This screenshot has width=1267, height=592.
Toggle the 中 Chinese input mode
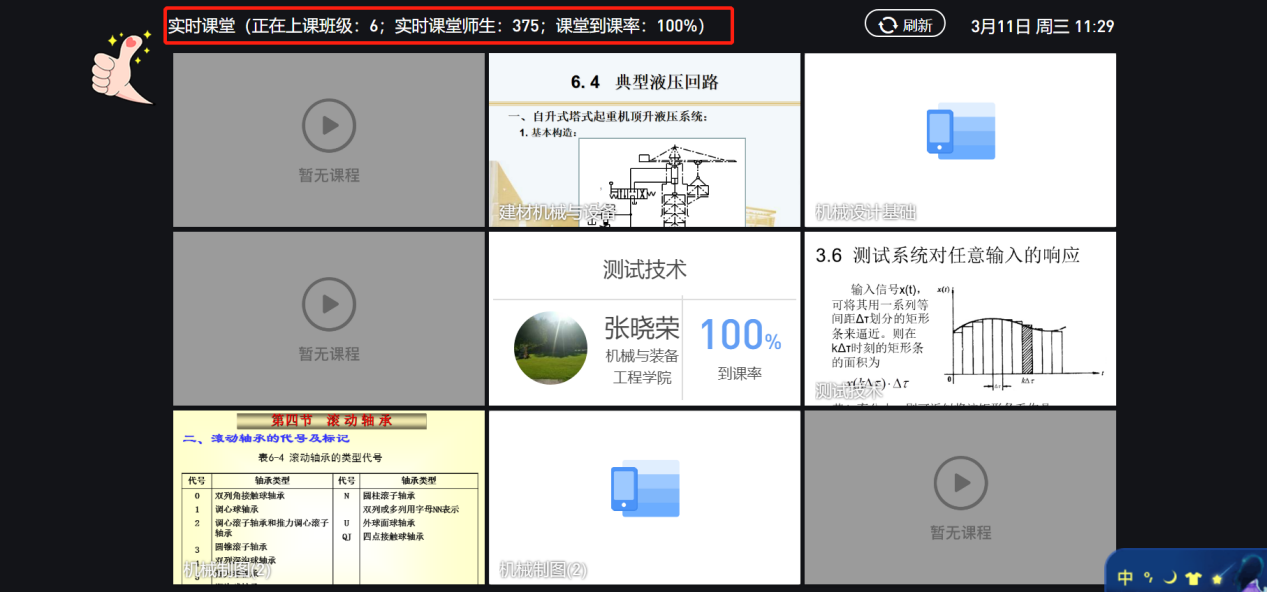[x=1125, y=577]
